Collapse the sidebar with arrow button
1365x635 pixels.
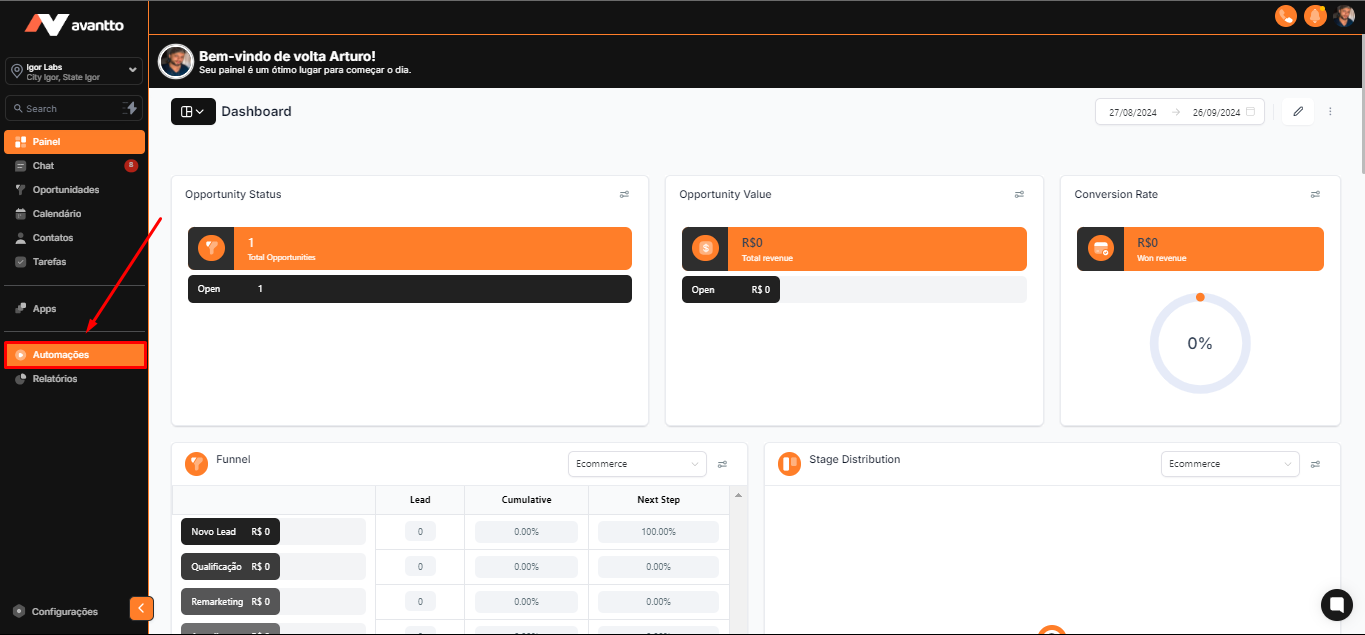point(141,608)
